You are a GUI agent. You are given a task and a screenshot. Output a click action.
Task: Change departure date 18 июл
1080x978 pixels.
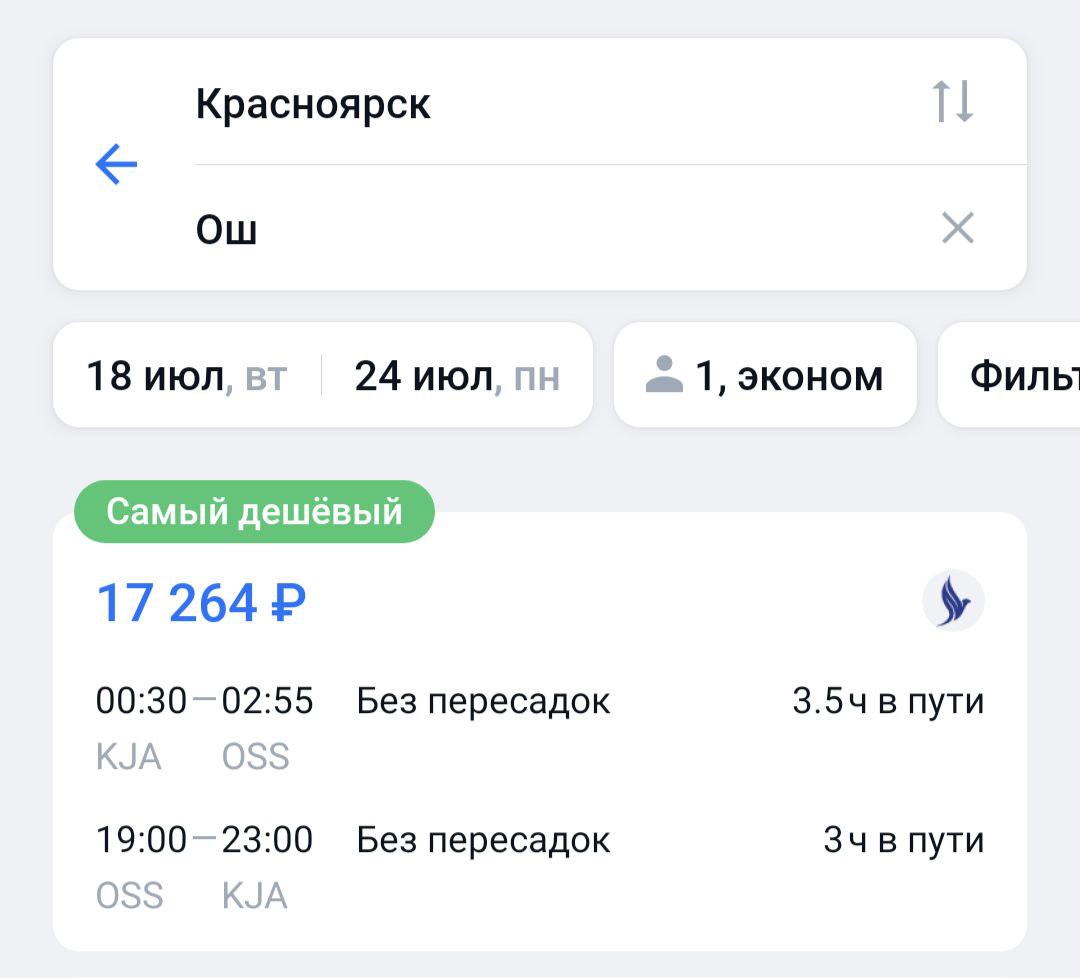[186, 376]
